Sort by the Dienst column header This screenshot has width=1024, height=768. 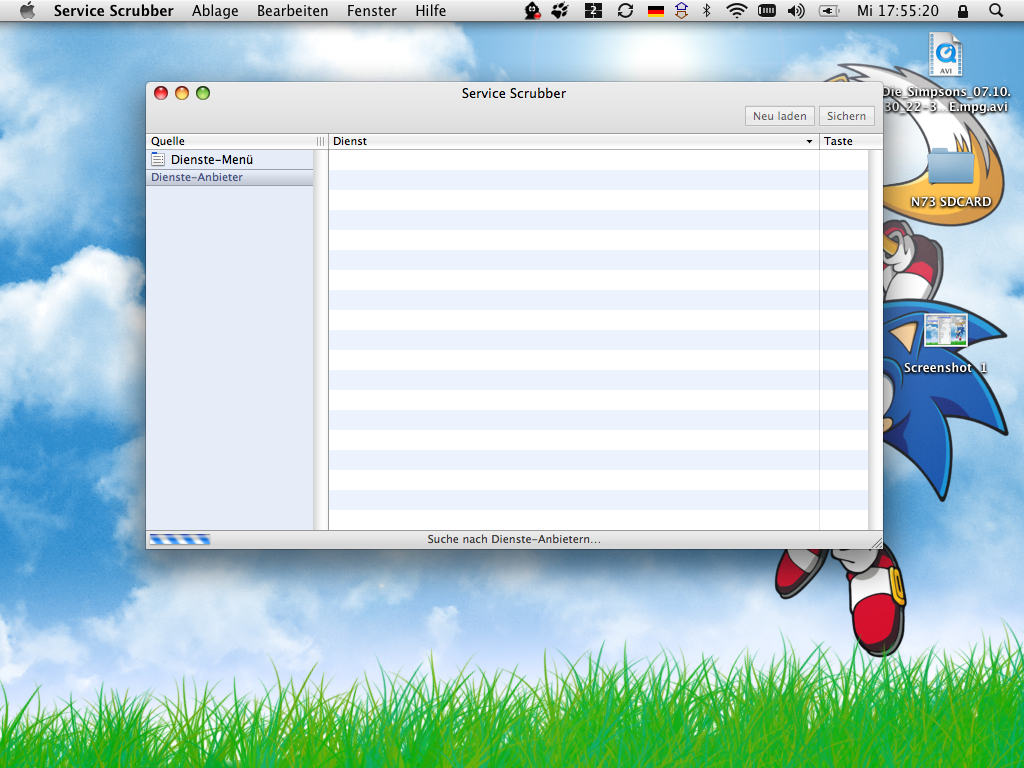point(574,141)
